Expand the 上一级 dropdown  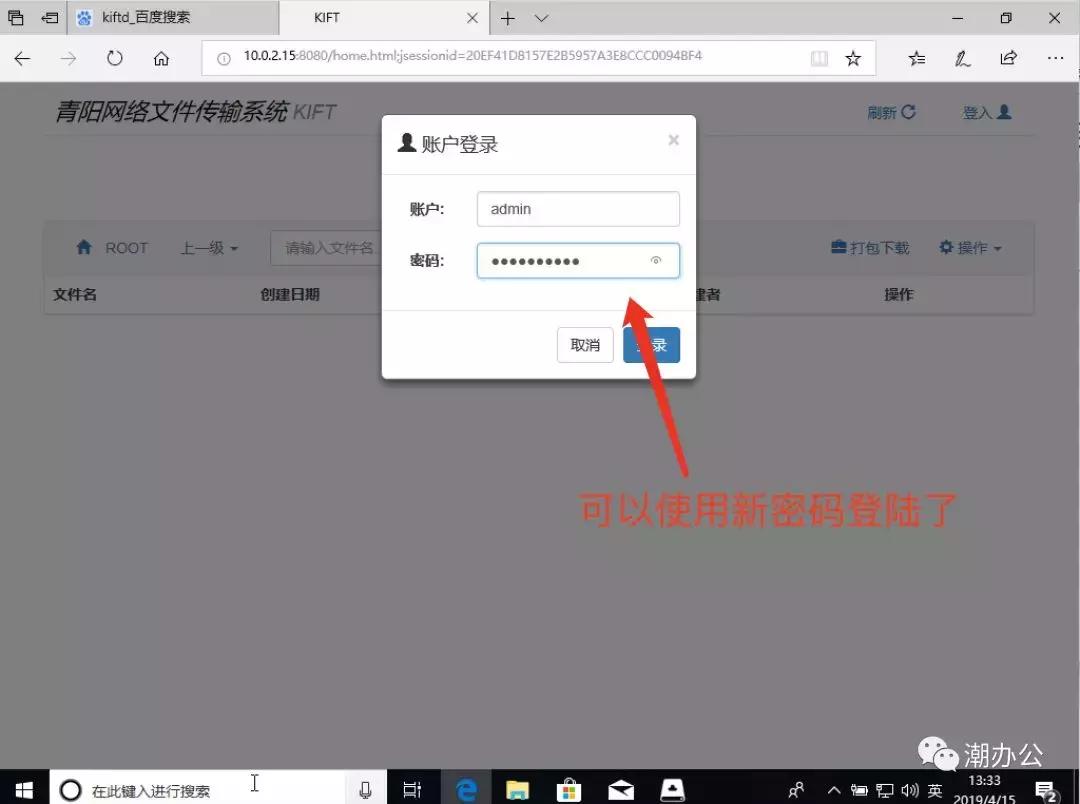point(207,247)
